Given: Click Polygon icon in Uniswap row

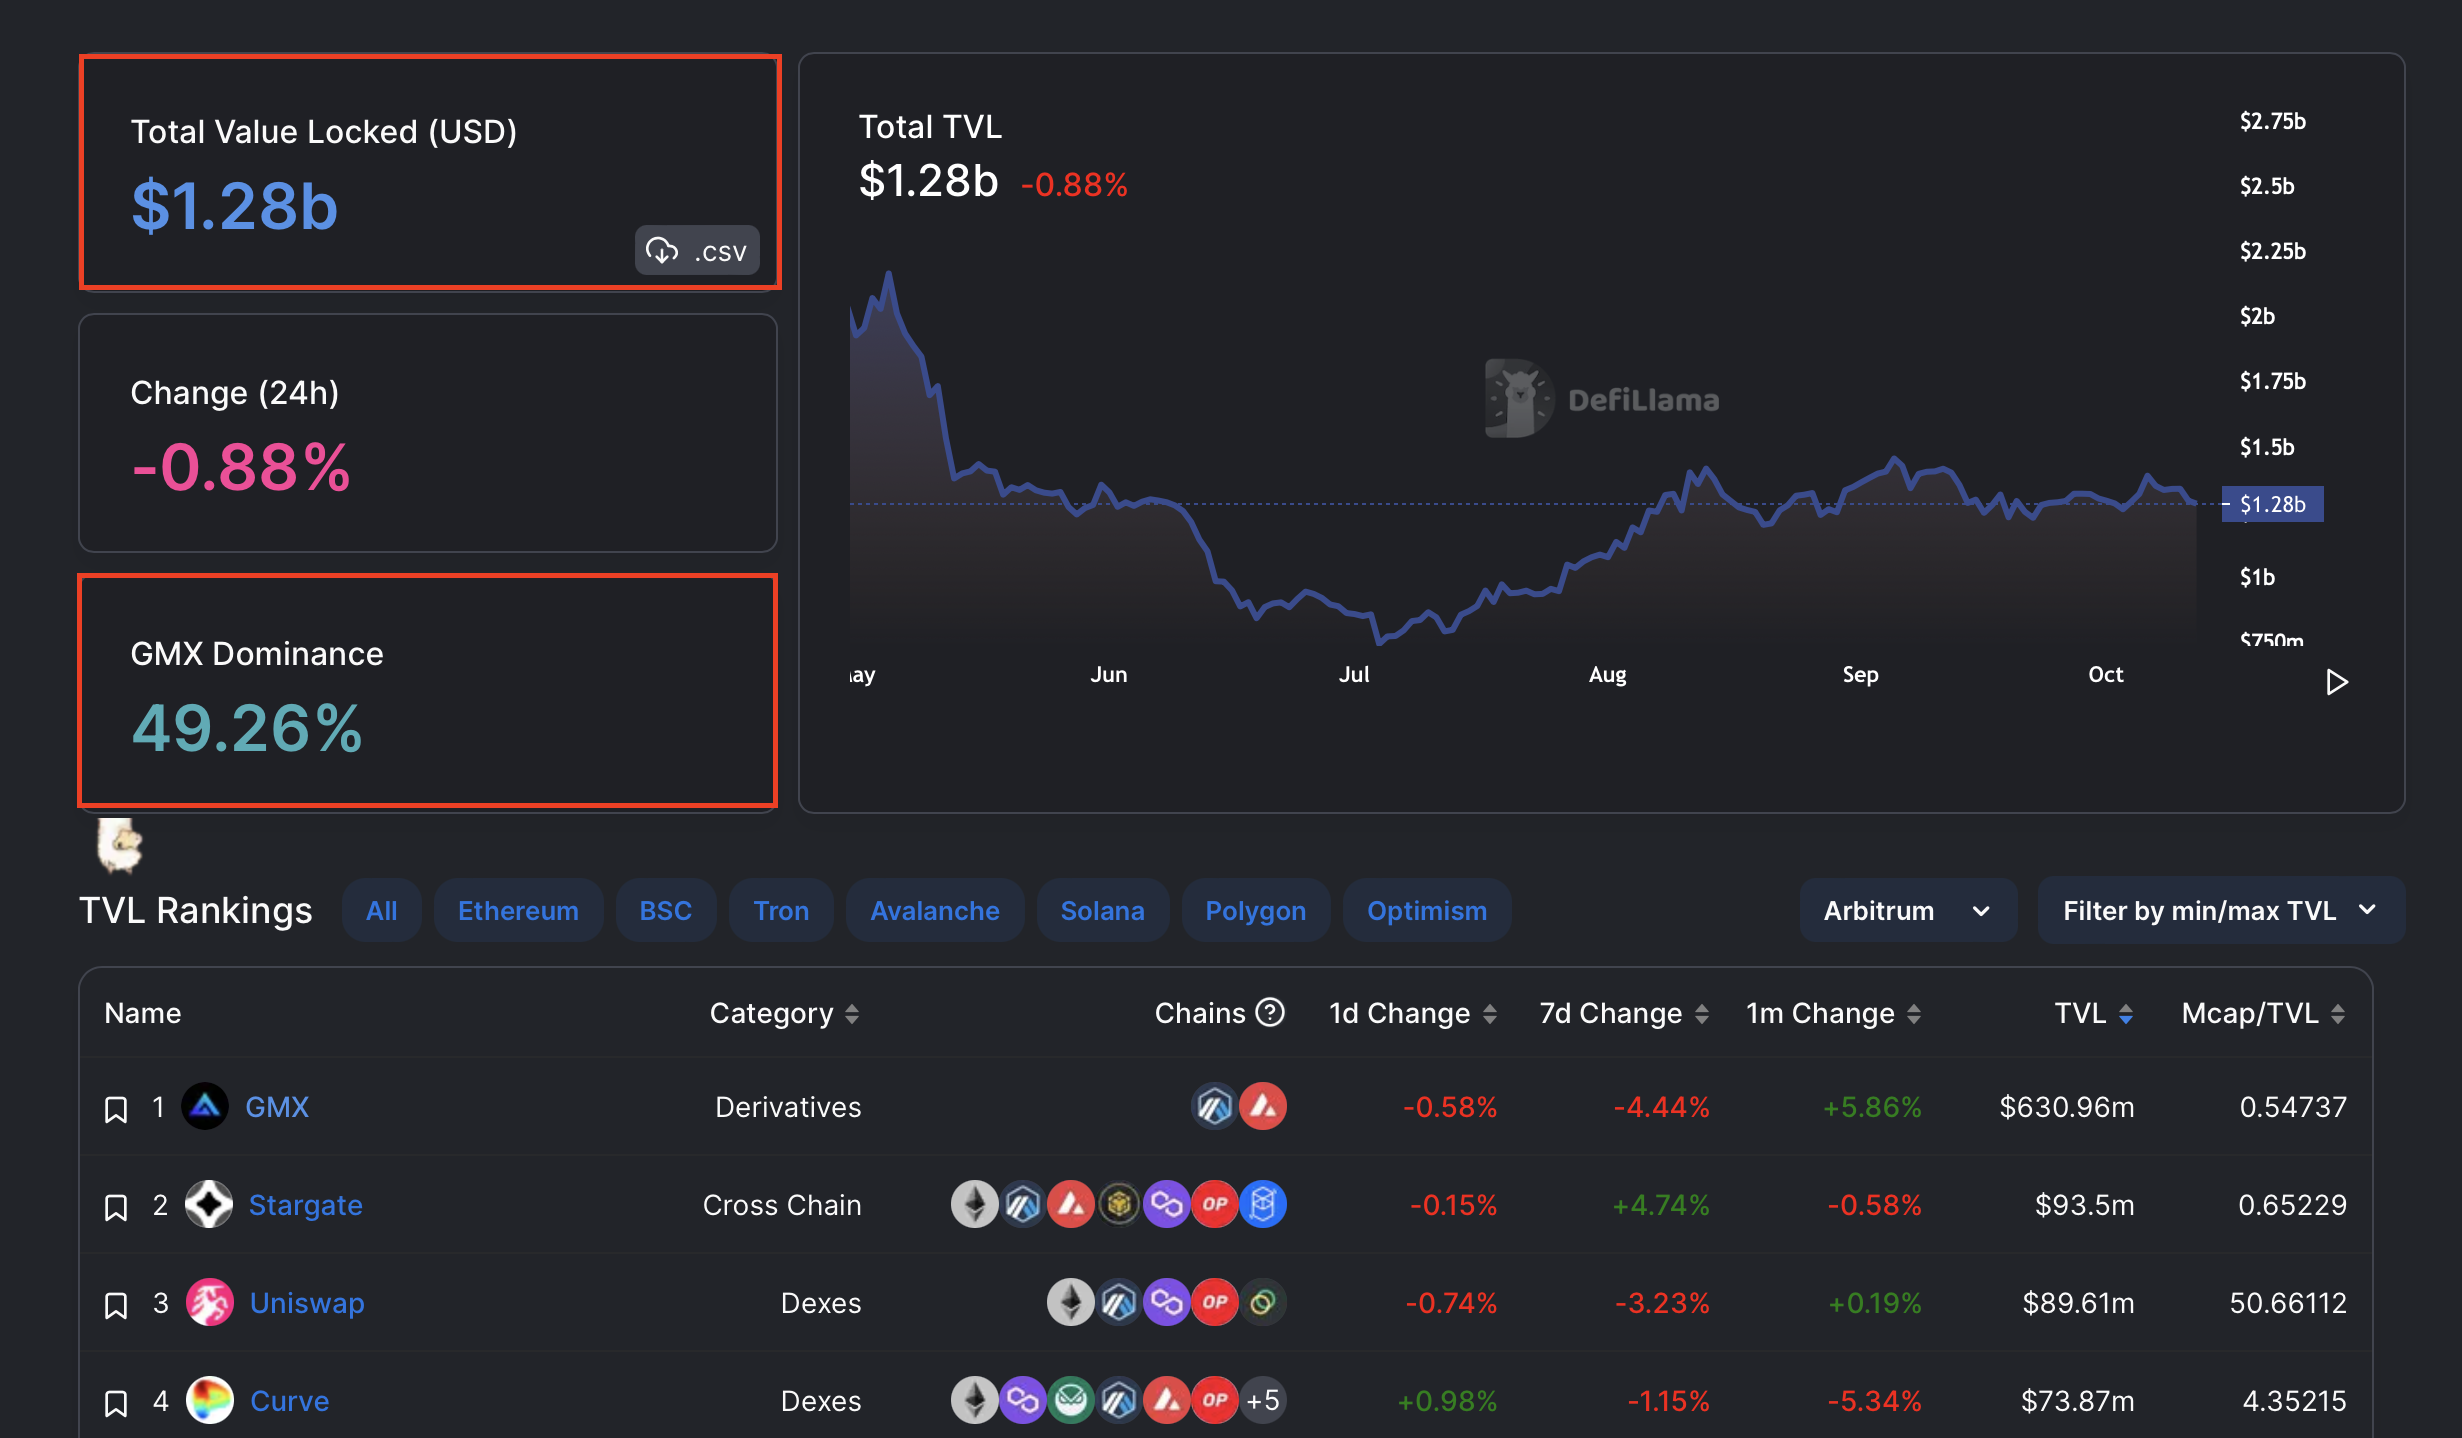Looking at the screenshot, I should (x=1167, y=1303).
